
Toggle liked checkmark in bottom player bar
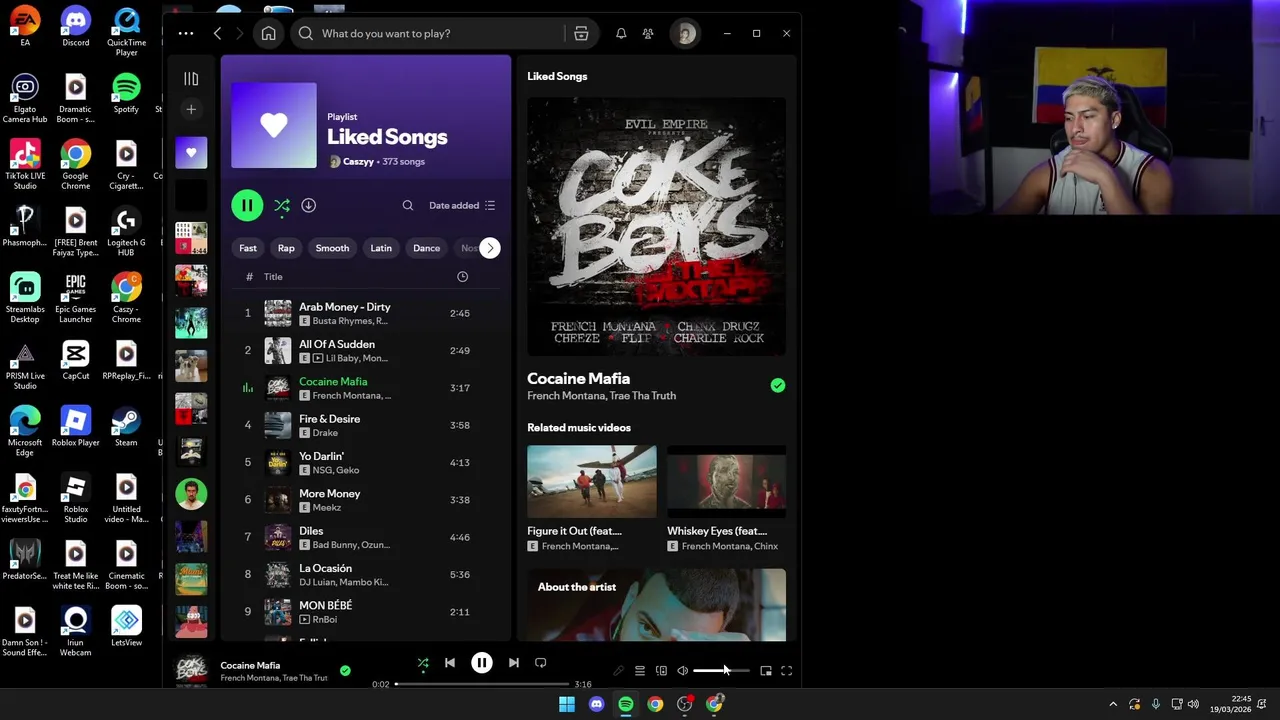345,671
